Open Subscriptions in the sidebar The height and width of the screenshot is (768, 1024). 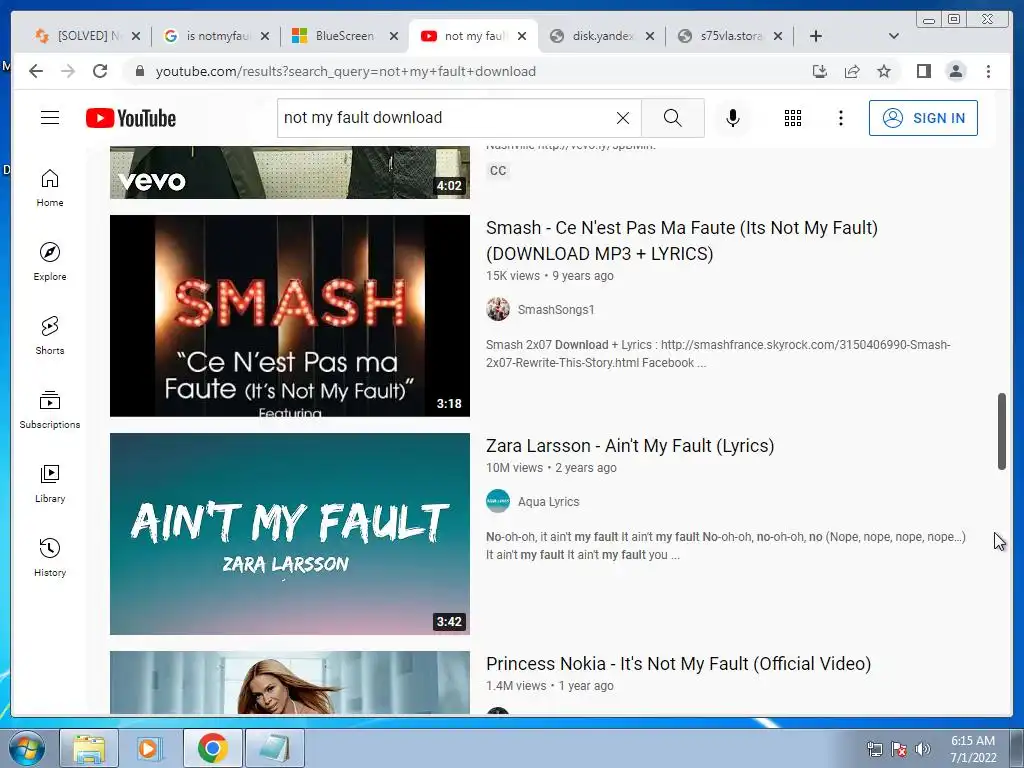point(50,409)
